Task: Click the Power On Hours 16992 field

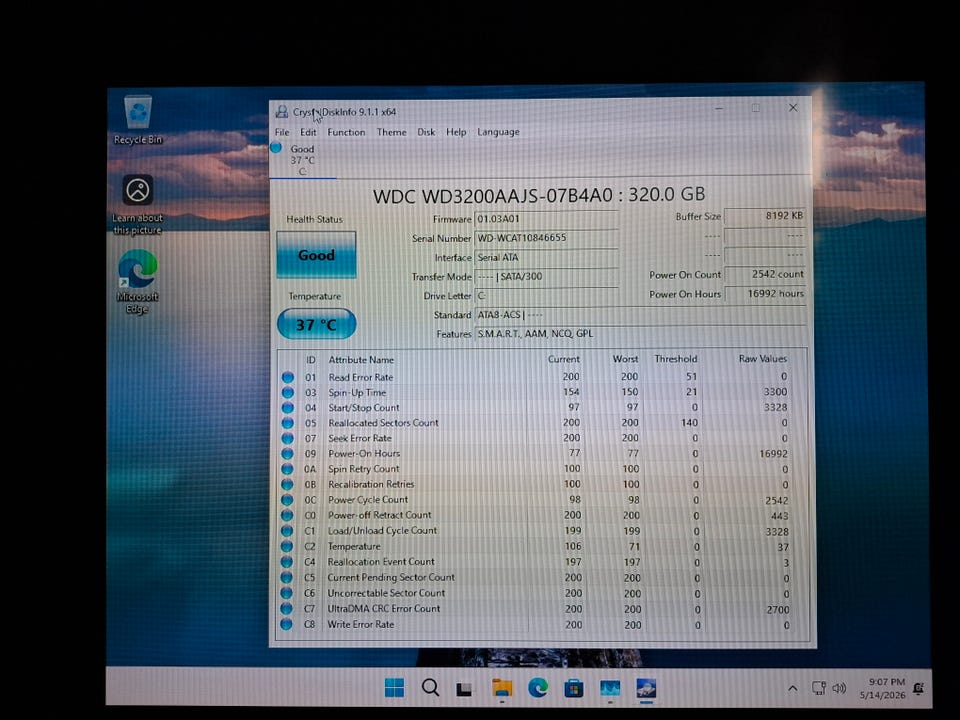Action: tap(765, 294)
